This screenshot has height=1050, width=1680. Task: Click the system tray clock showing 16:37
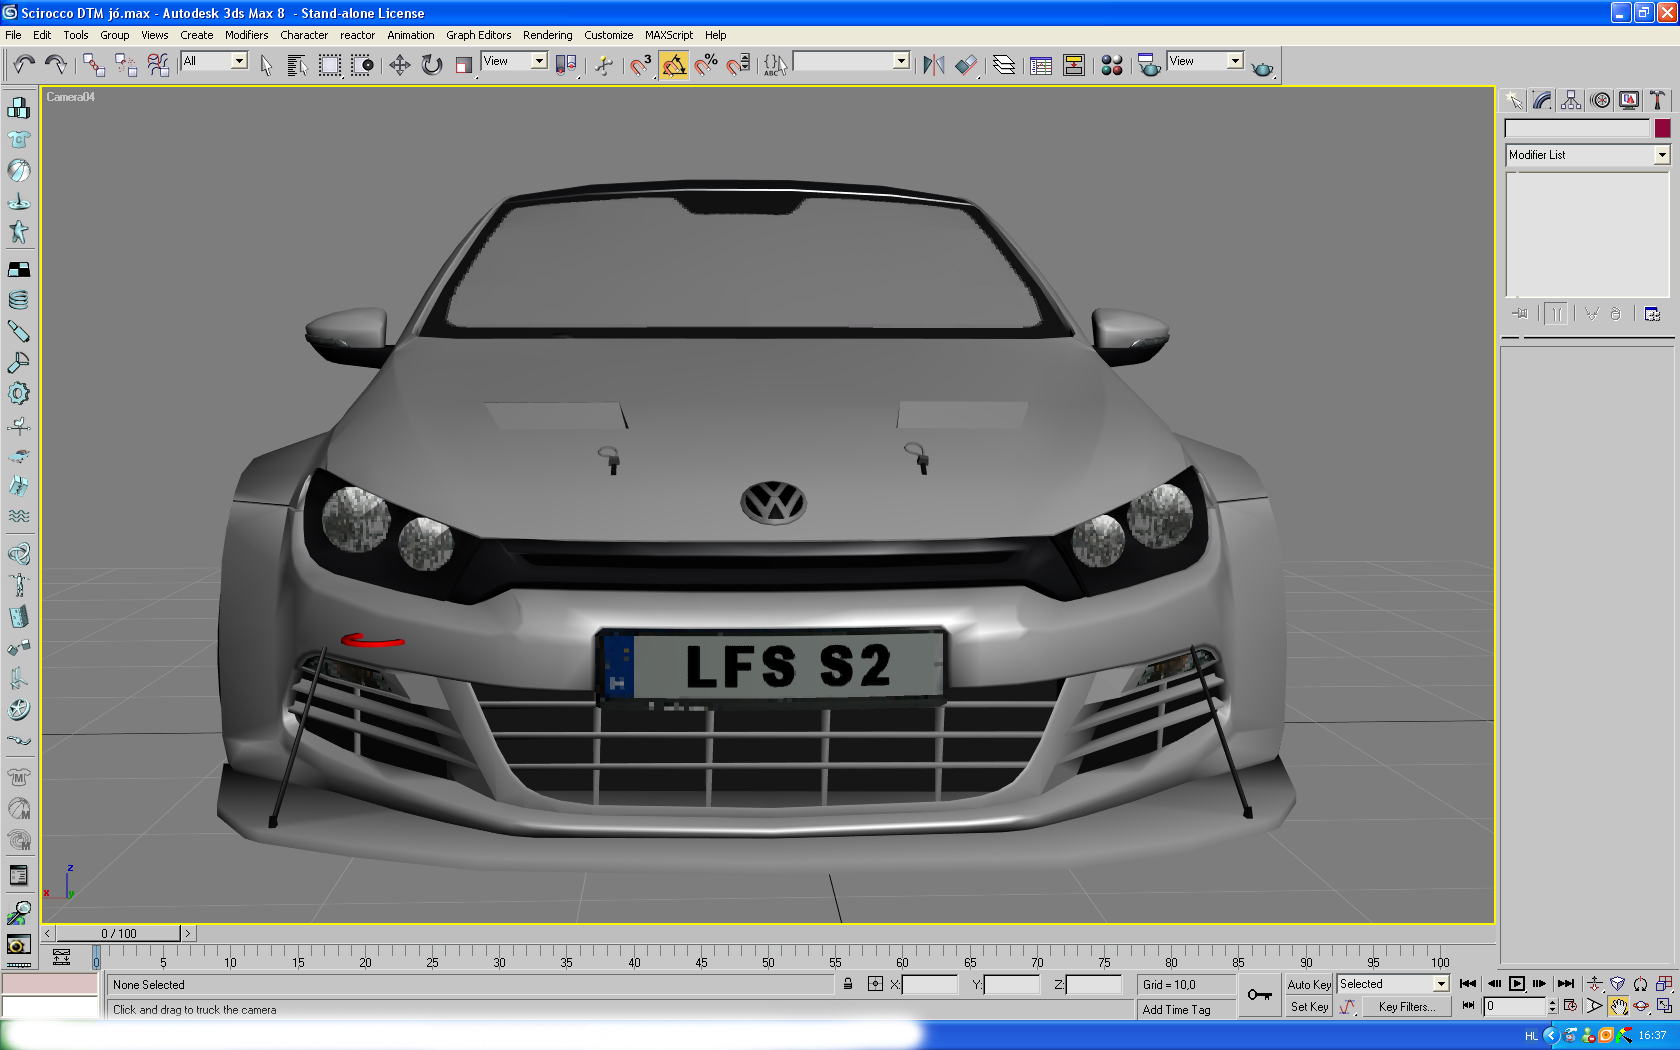pos(1652,1036)
